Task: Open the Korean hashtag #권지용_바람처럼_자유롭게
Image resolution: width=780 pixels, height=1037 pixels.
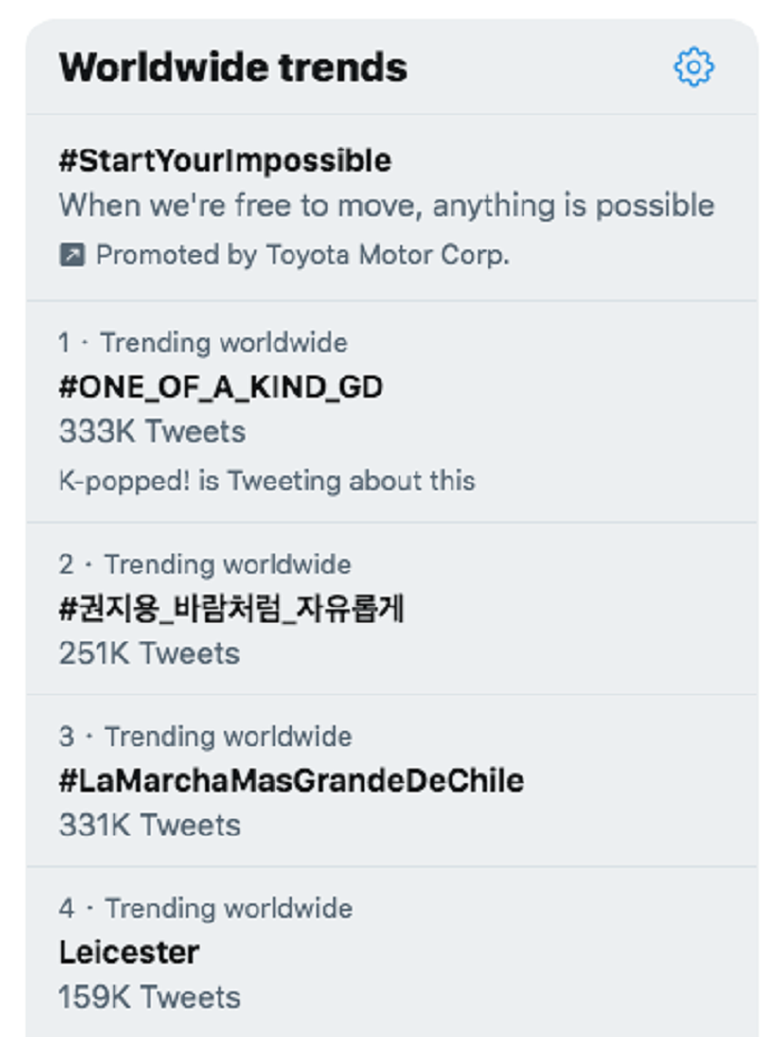Action: pyautogui.click(x=231, y=608)
